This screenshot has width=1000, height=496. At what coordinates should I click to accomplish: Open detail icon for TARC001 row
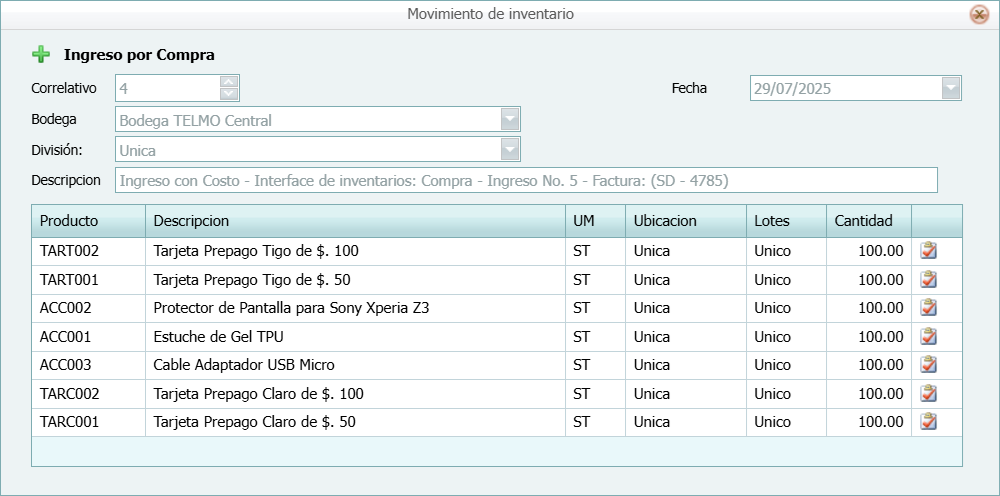929,421
